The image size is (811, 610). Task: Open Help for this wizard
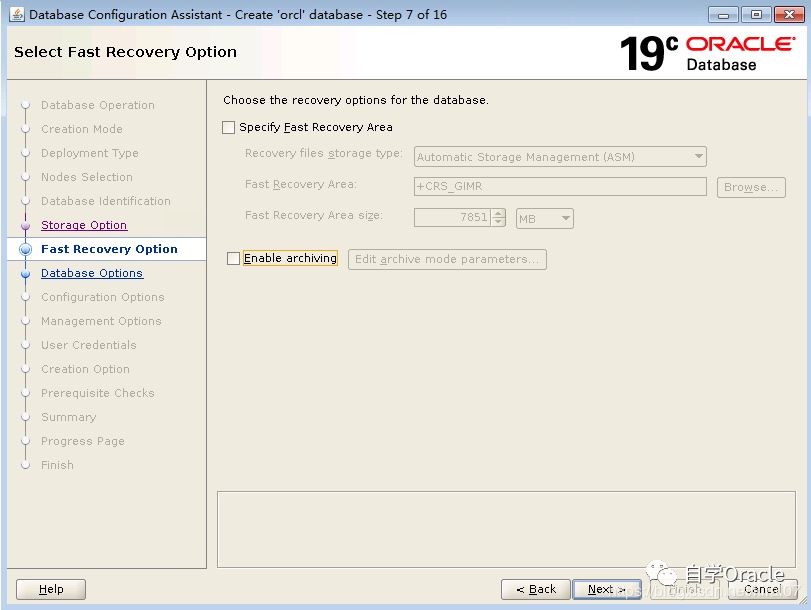click(51, 590)
